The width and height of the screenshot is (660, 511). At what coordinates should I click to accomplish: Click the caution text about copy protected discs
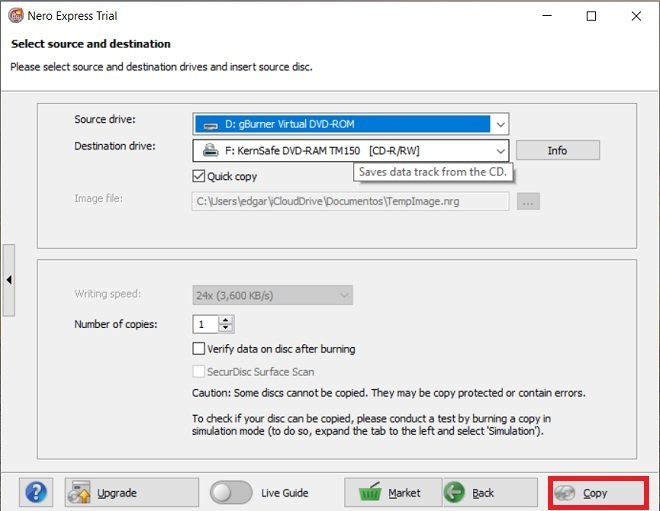point(389,393)
